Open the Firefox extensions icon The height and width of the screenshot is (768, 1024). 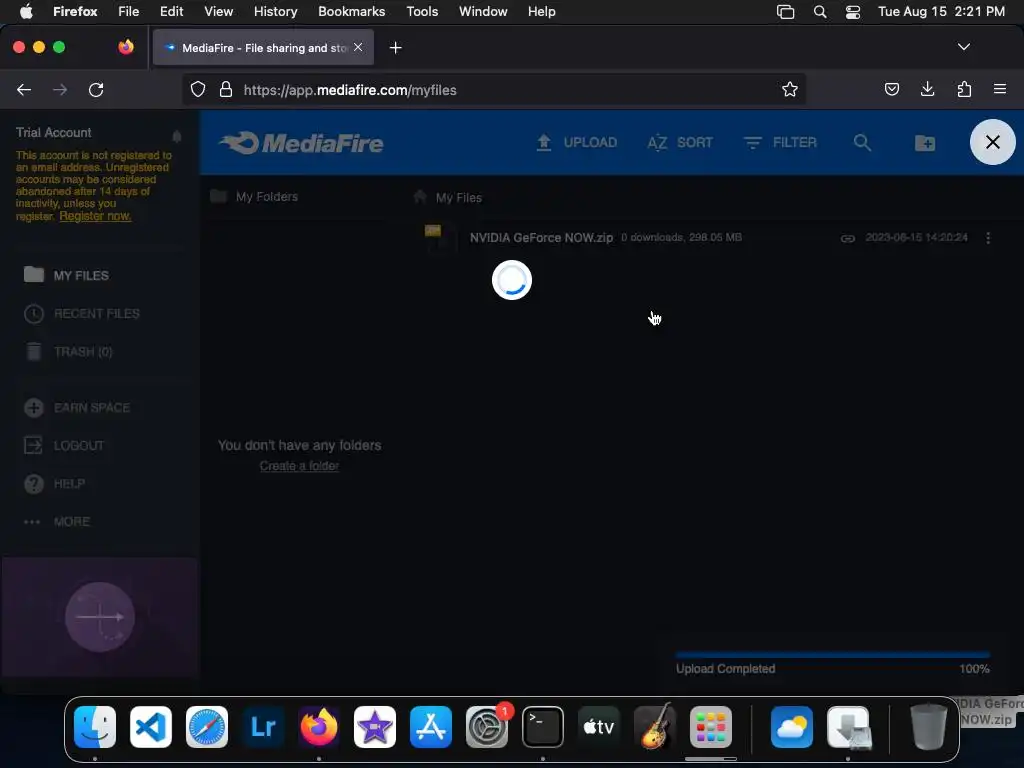click(x=964, y=89)
